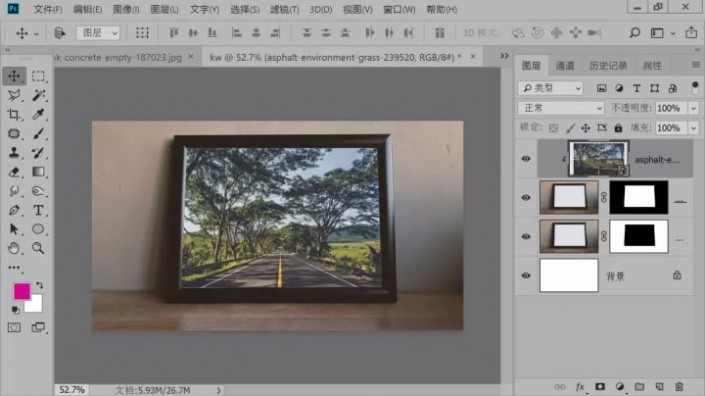The height and width of the screenshot is (396, 705).
Task: Add a layer style with fx icon
Action: (580, 387)
